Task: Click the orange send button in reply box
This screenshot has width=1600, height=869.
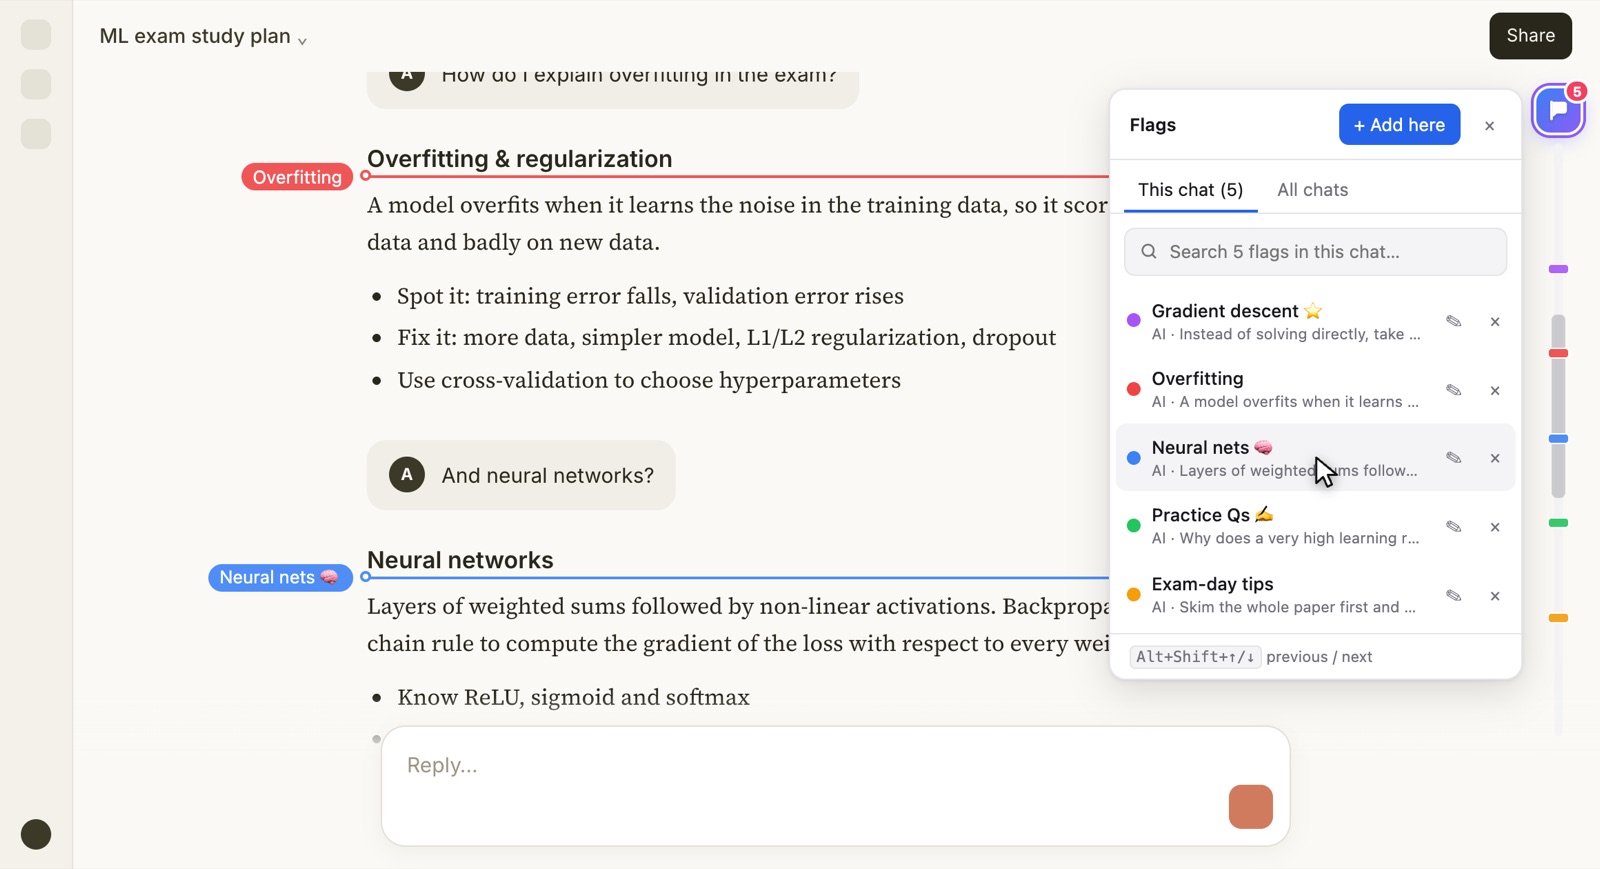Action: 1250,807
